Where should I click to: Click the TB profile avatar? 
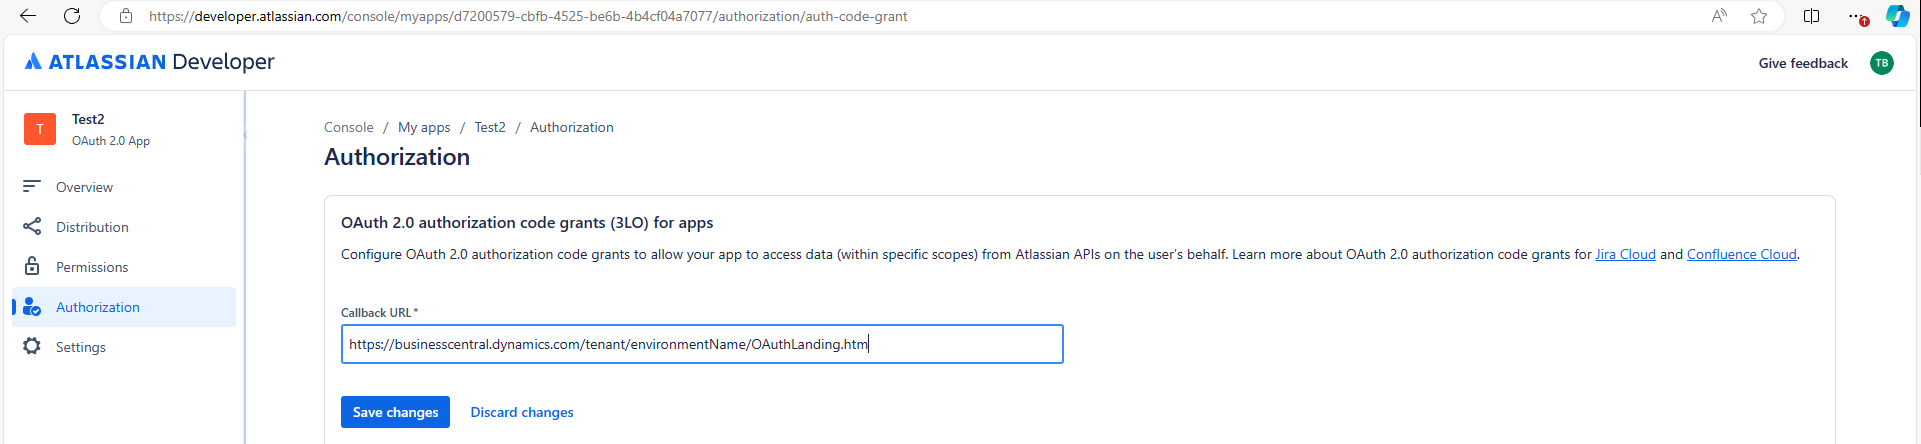click(1881, 63)
